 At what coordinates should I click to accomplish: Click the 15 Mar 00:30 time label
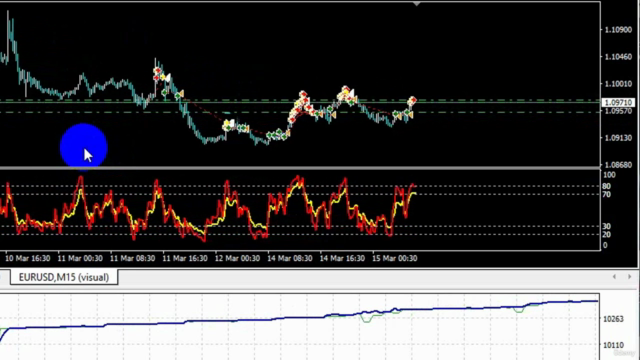[x=395, y=258]
